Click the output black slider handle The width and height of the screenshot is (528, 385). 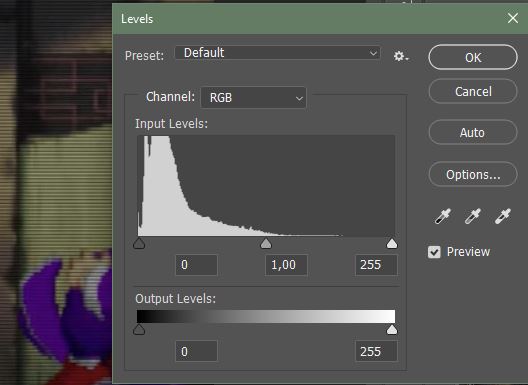(x=139, y=329)
